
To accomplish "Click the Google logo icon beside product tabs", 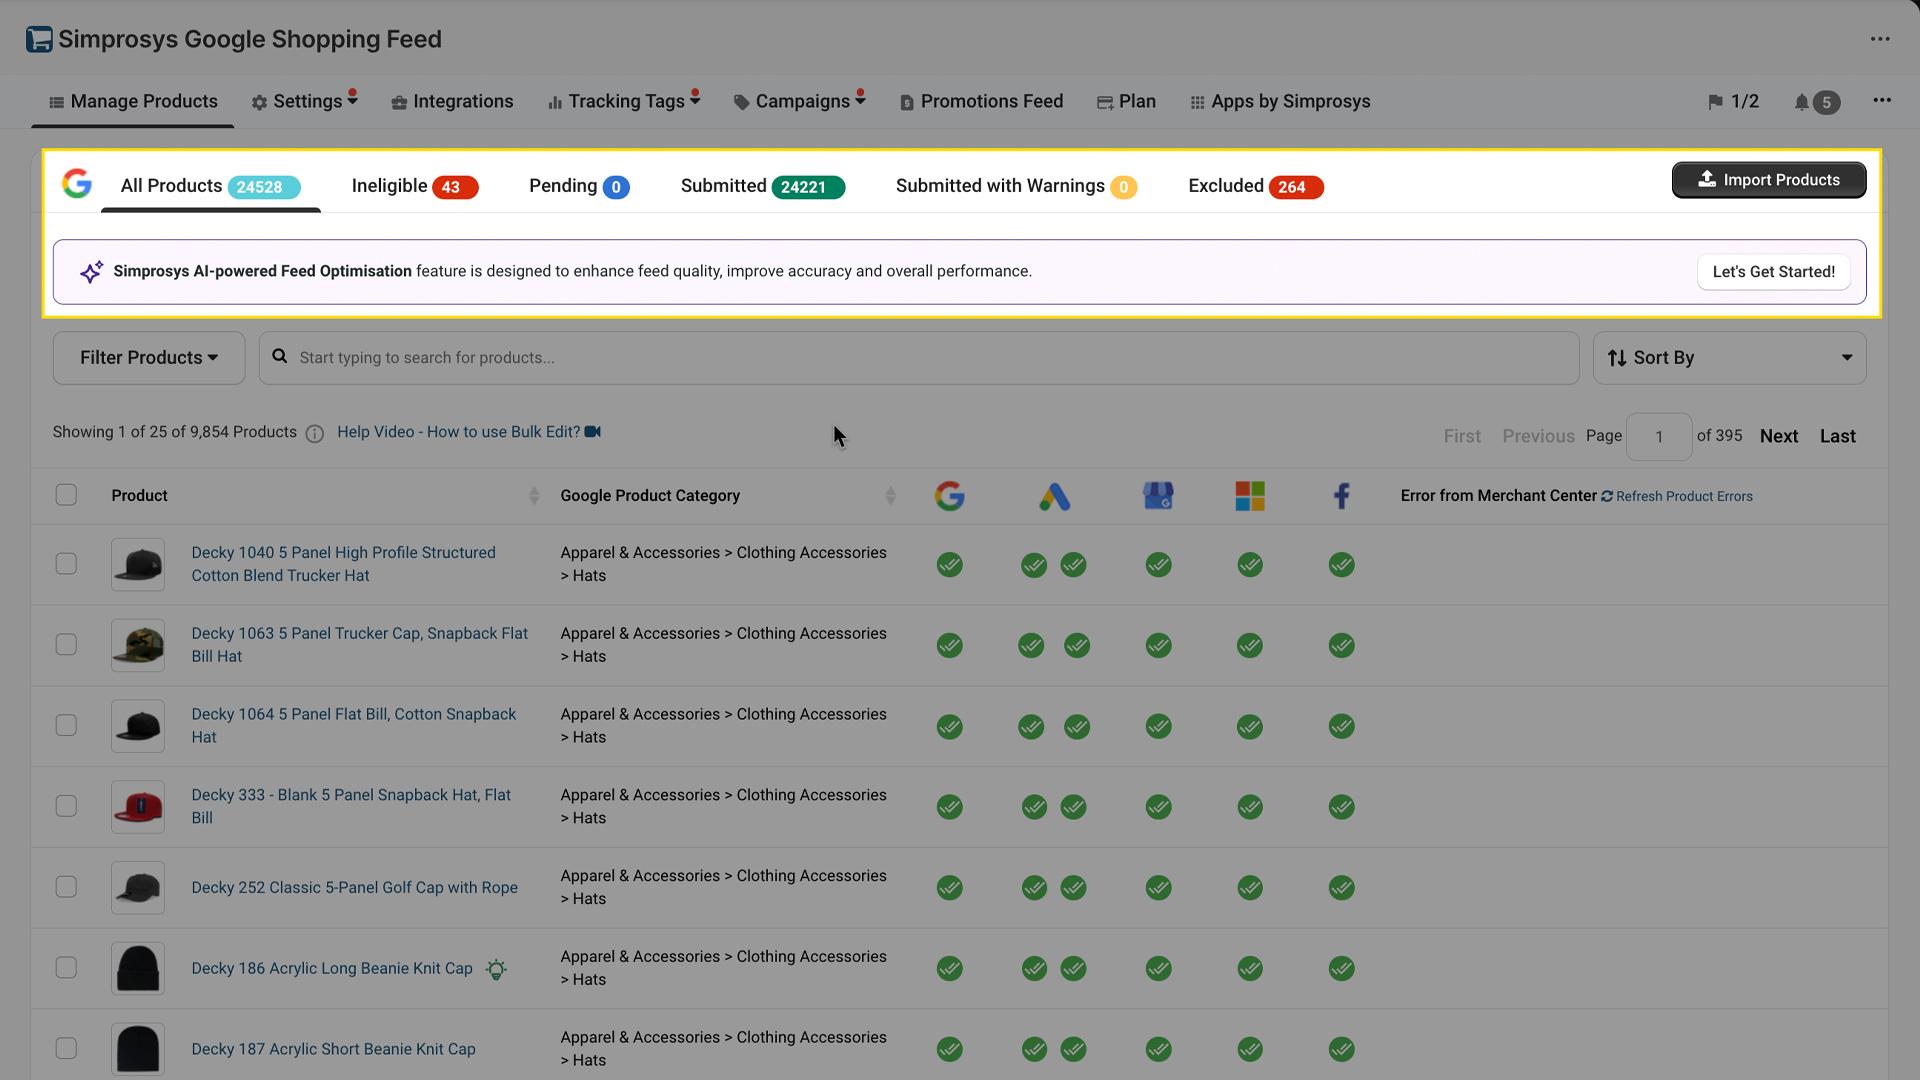I will point(77,184).
